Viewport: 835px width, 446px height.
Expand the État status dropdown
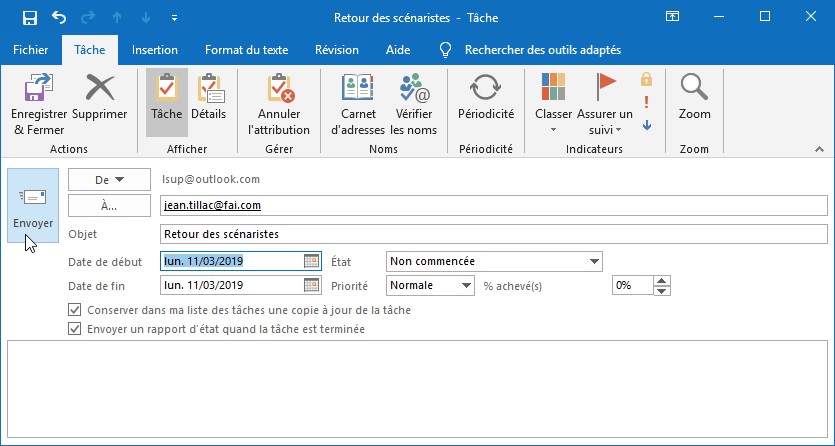click(594, 262)
